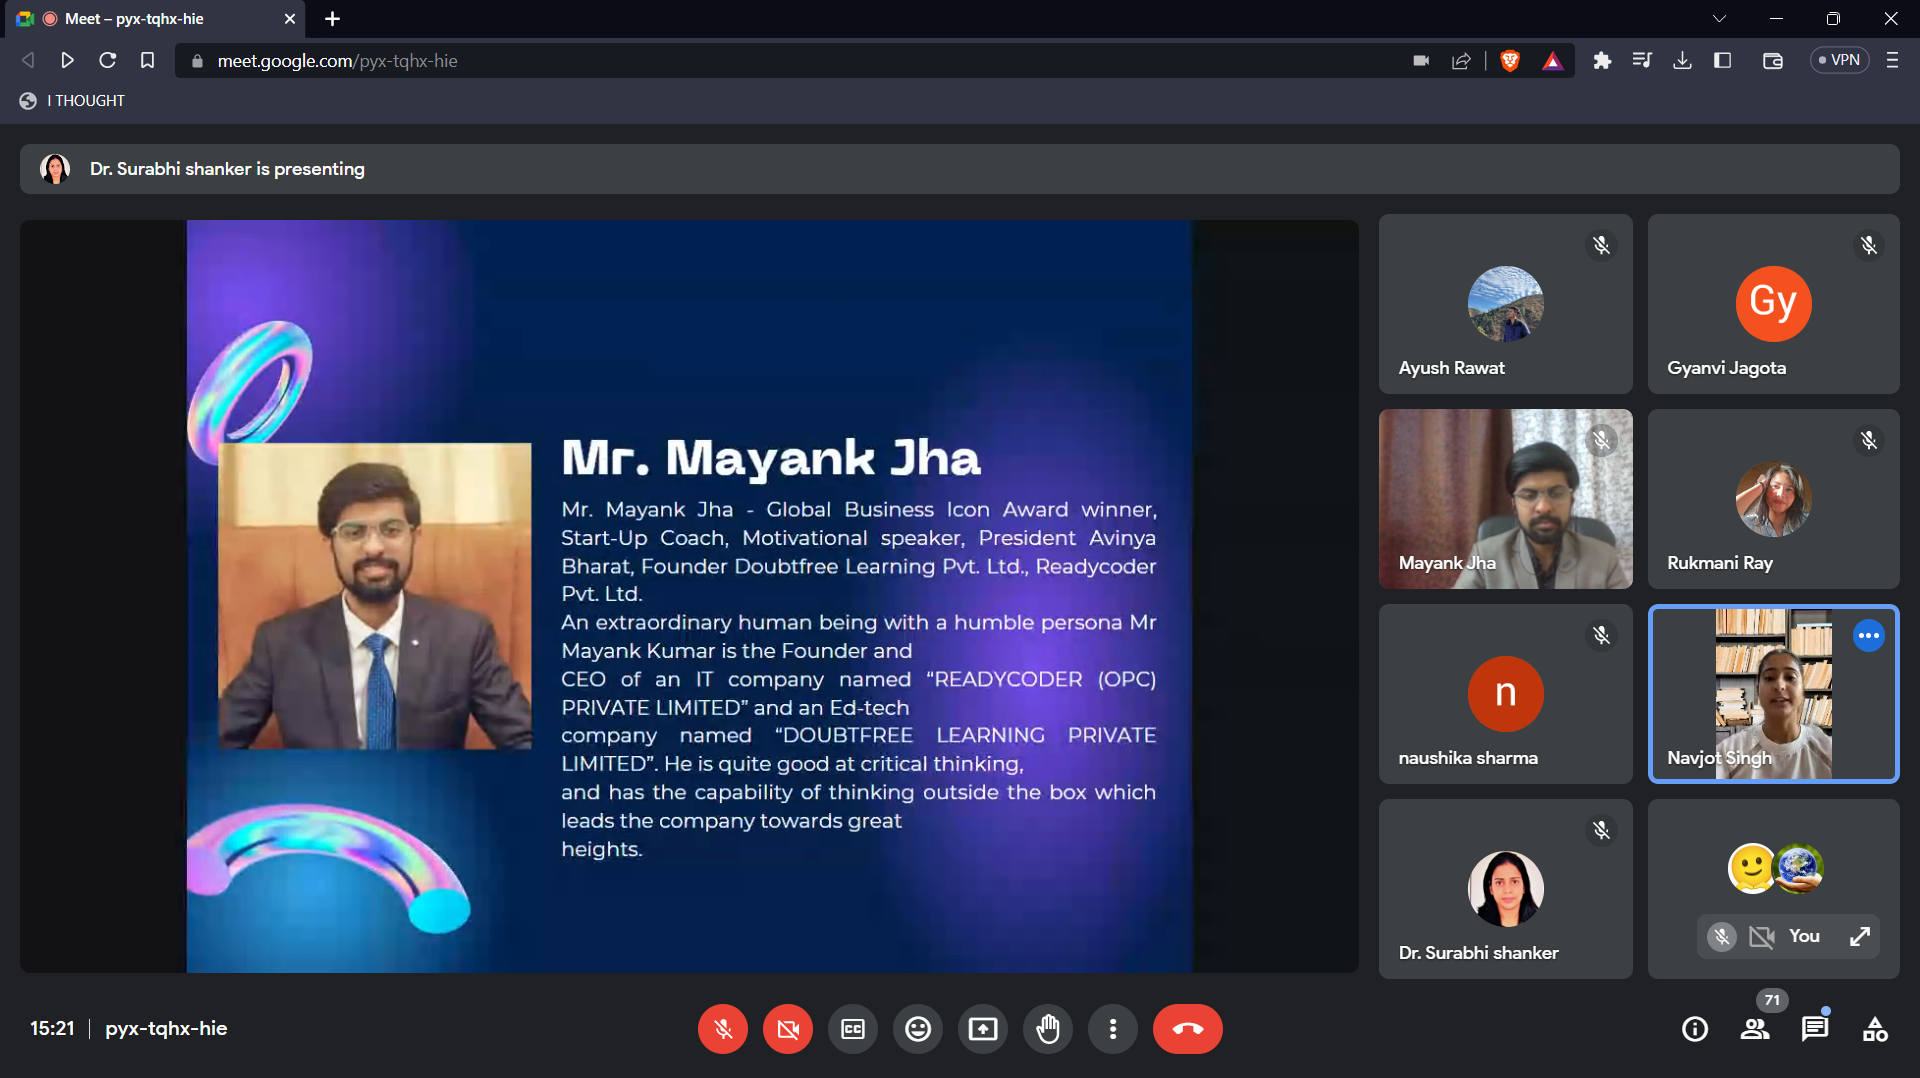Screen dimensions: 1920x1078
Task: Select Ayush Rawat participant tile
Action: click(x=1505, y=304)
